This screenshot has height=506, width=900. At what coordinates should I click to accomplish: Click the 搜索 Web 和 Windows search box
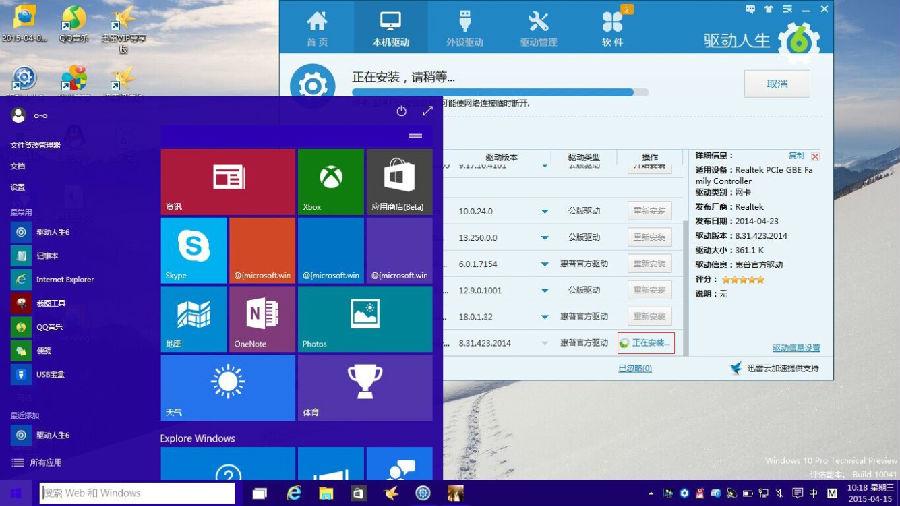pyautogui.click(x=137, y=493)
